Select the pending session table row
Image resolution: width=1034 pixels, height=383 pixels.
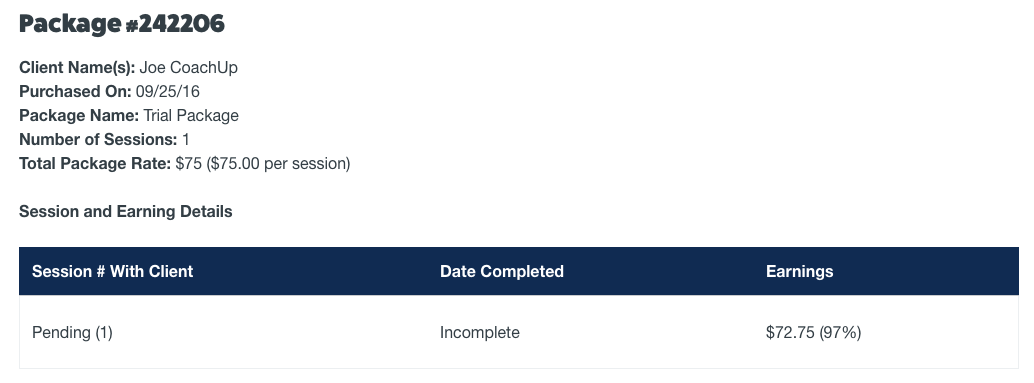[519, 332]
